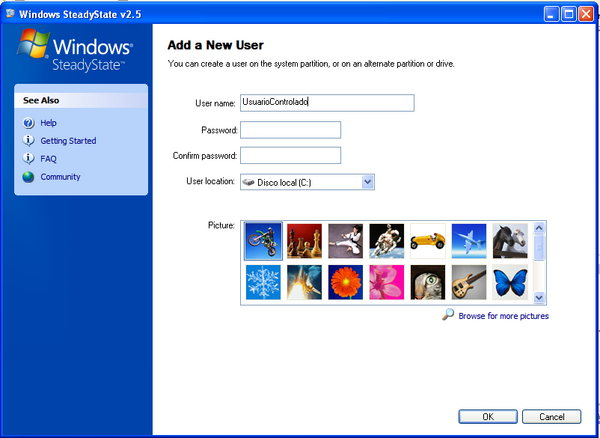The width and height of the screenshot is (600, 438).
Task: Click the Help question mark icon
Action: [x=29, y=123]
